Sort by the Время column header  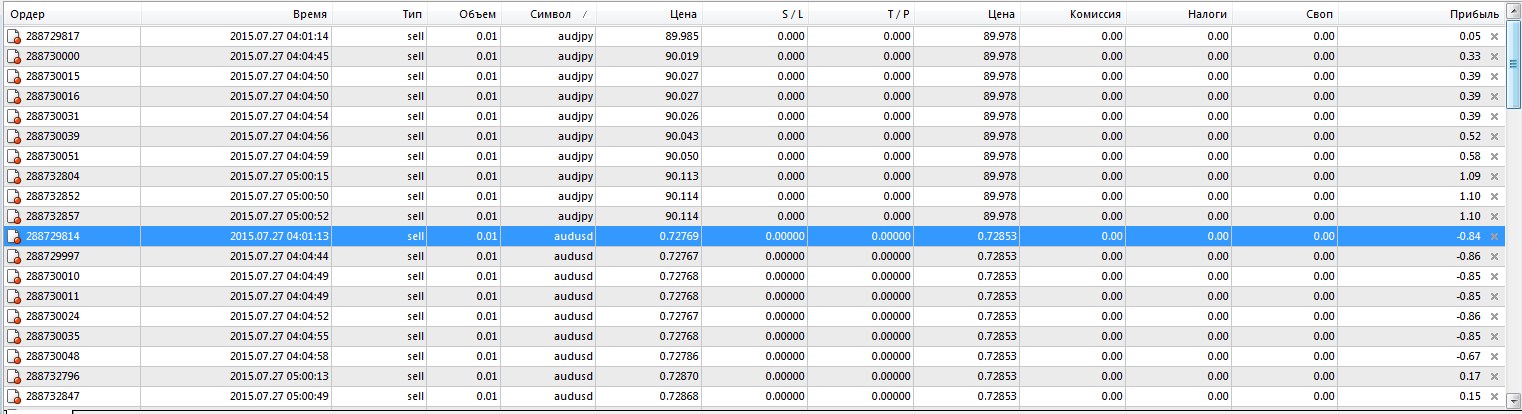point(237,15)
